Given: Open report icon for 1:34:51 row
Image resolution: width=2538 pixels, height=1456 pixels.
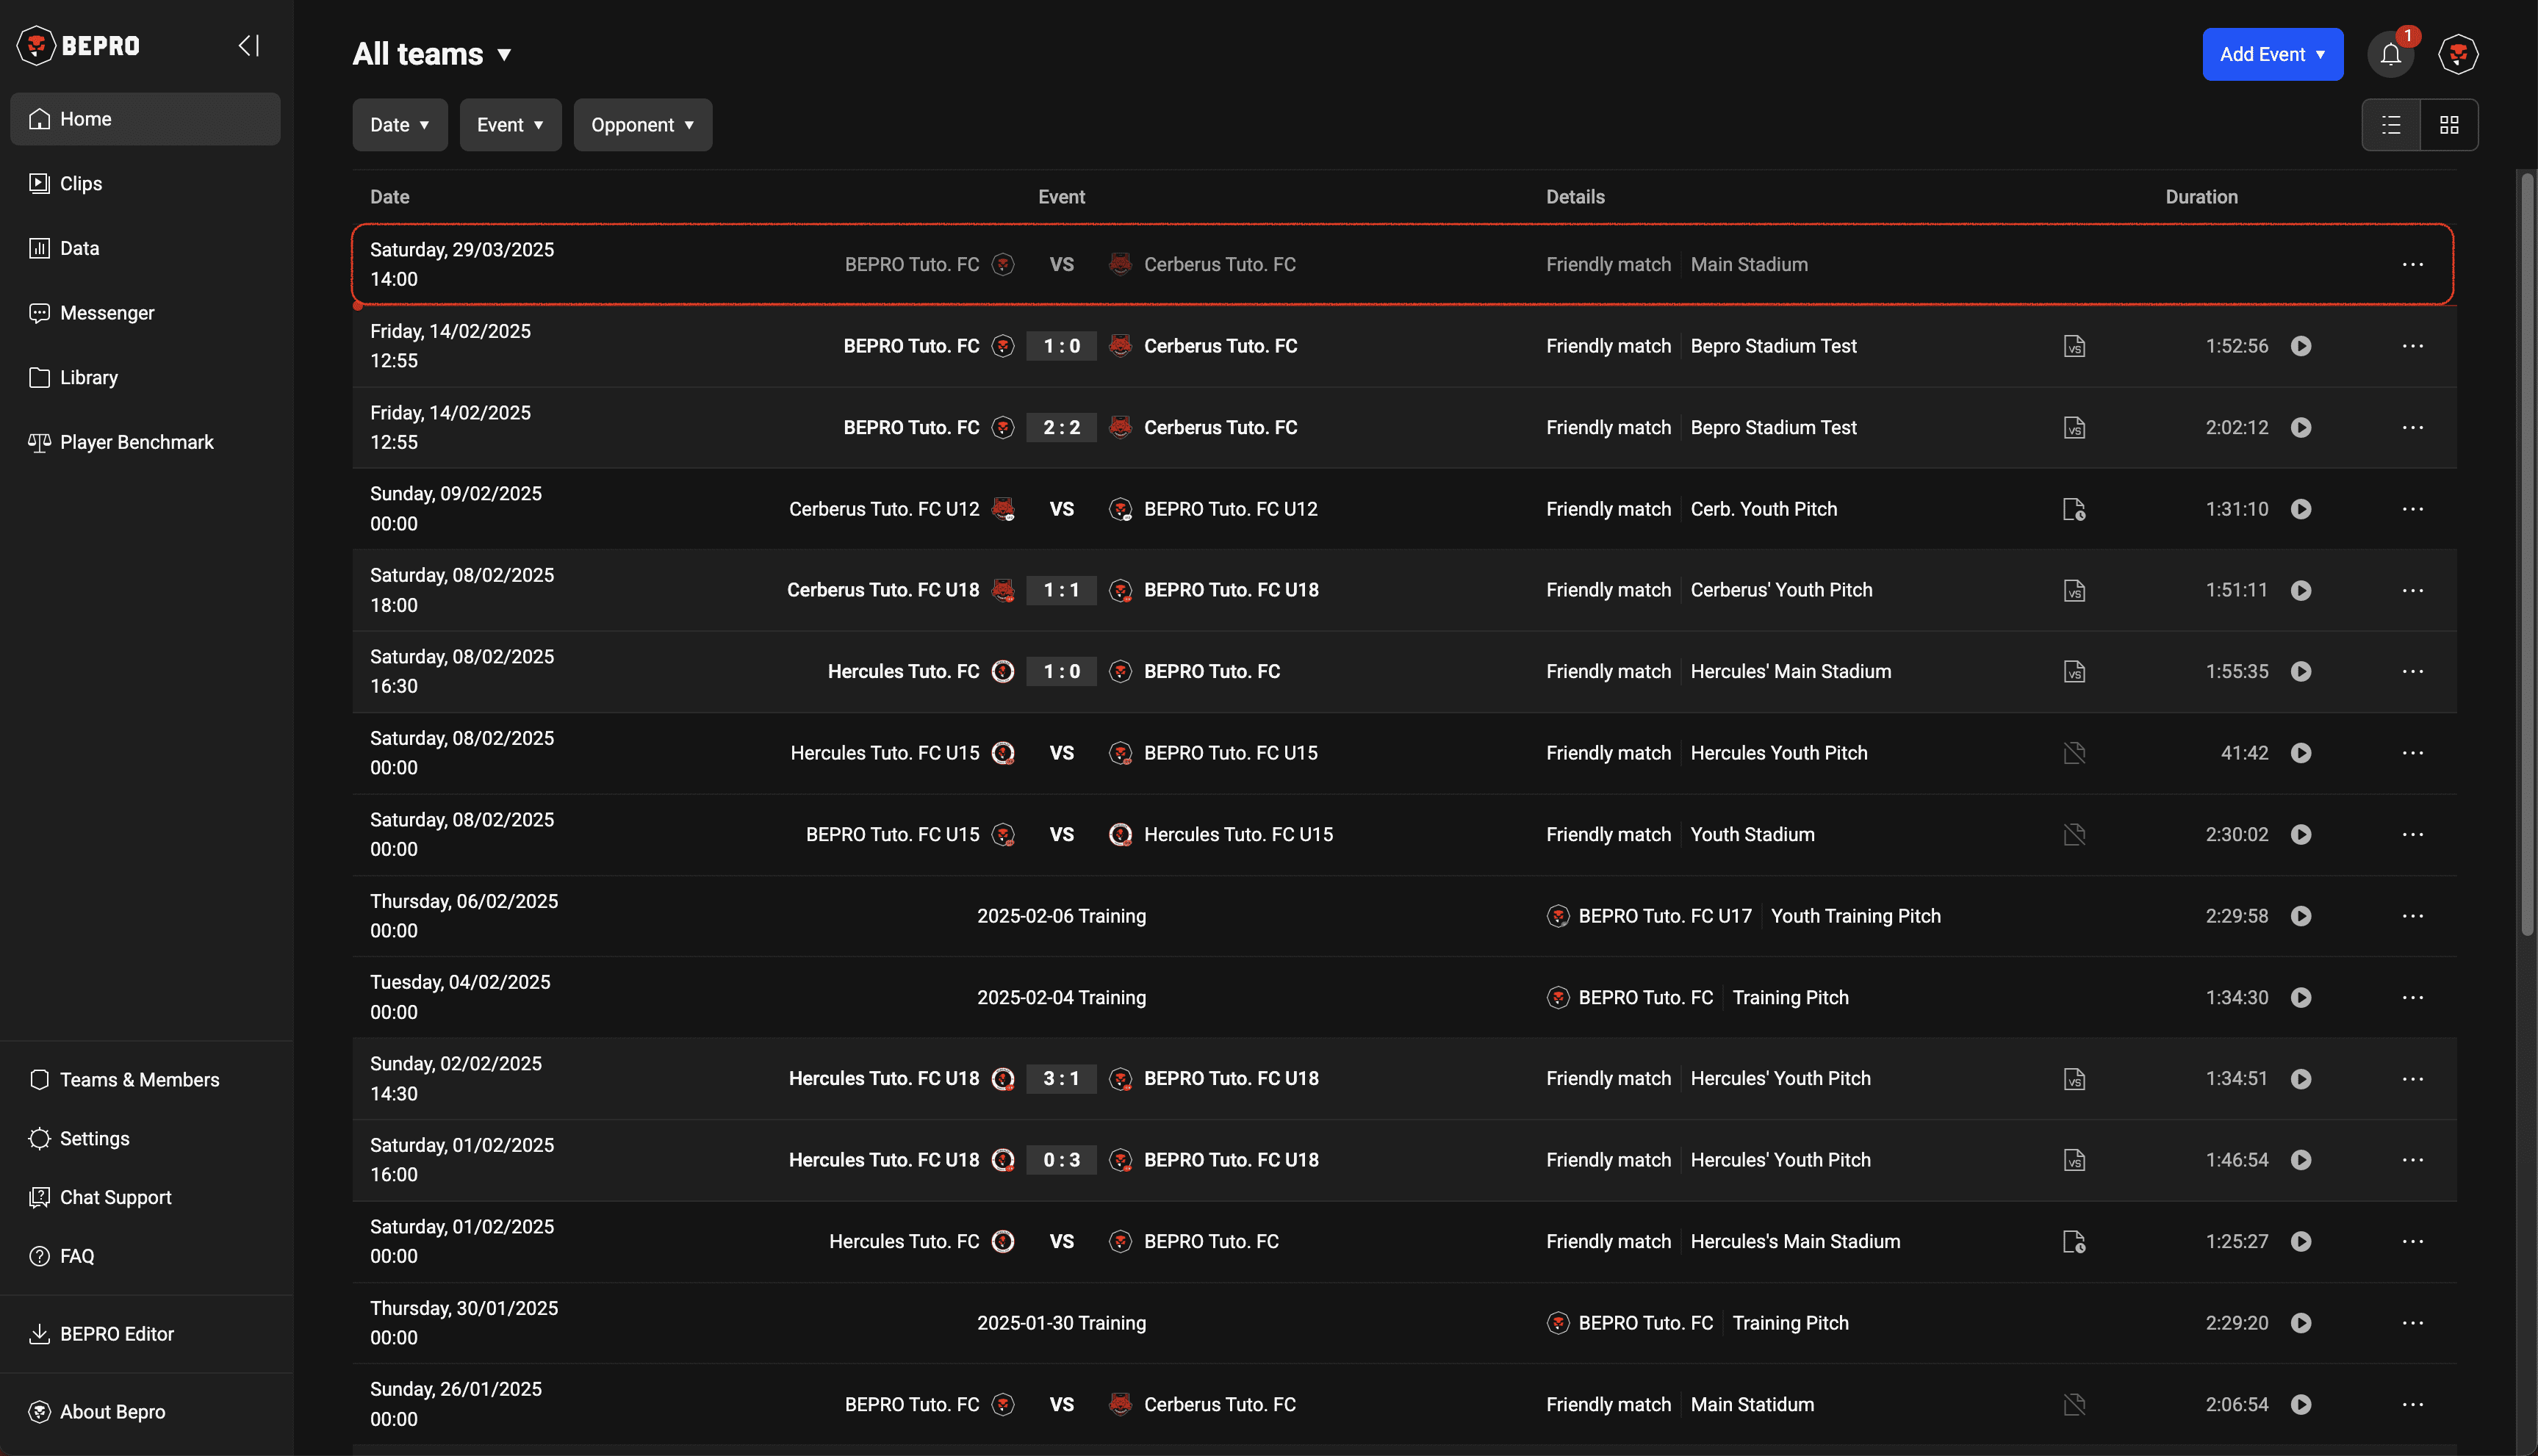Looking at the screenshot, I should click(x=2075, y=1079).
